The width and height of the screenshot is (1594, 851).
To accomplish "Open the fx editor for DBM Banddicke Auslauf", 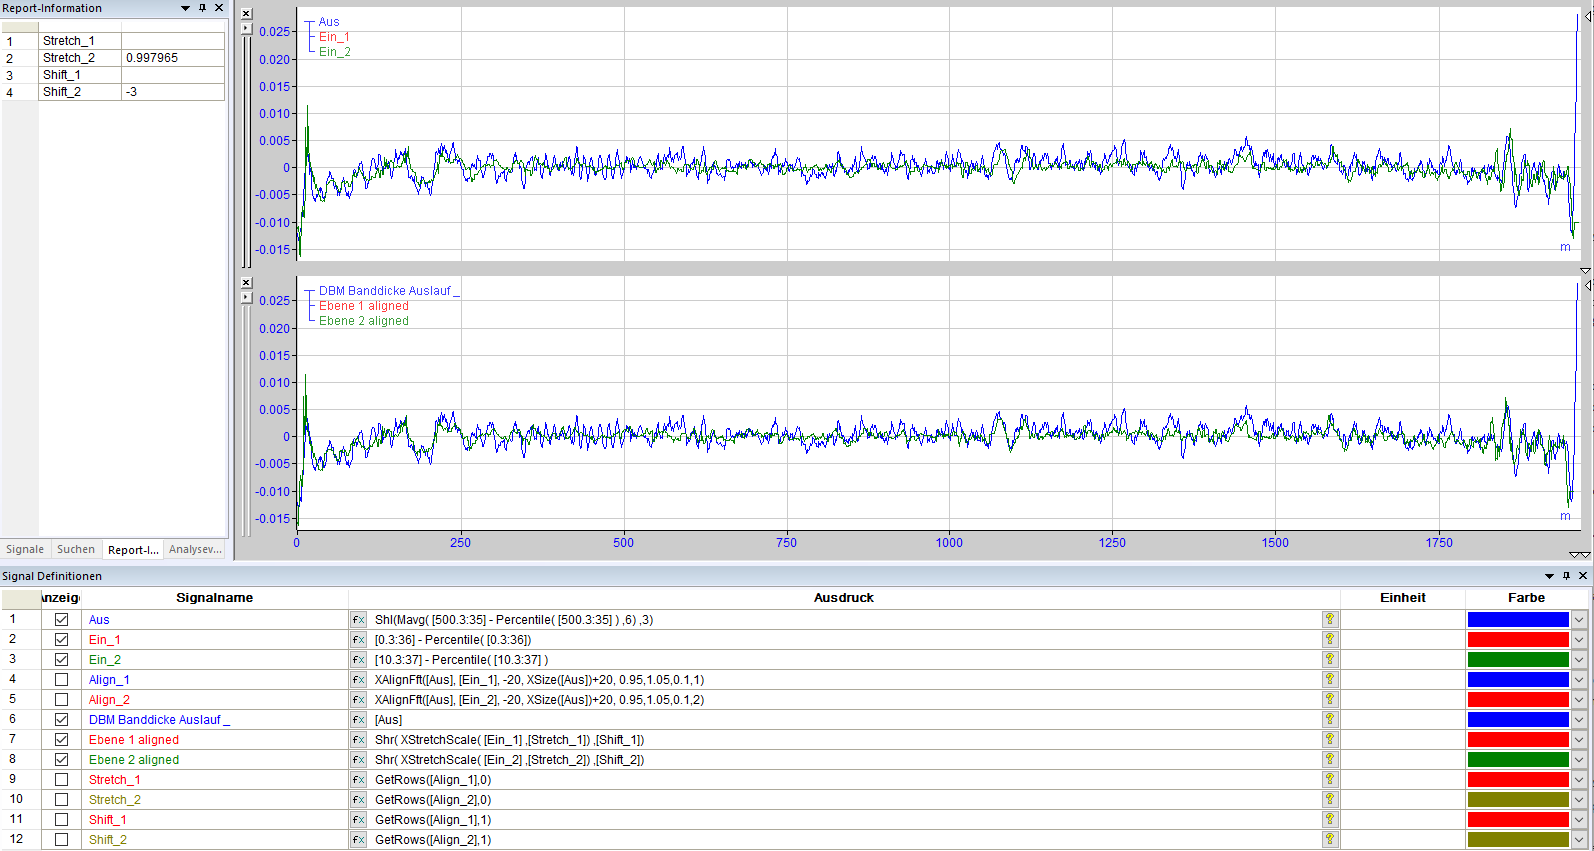I will (358, 720).
